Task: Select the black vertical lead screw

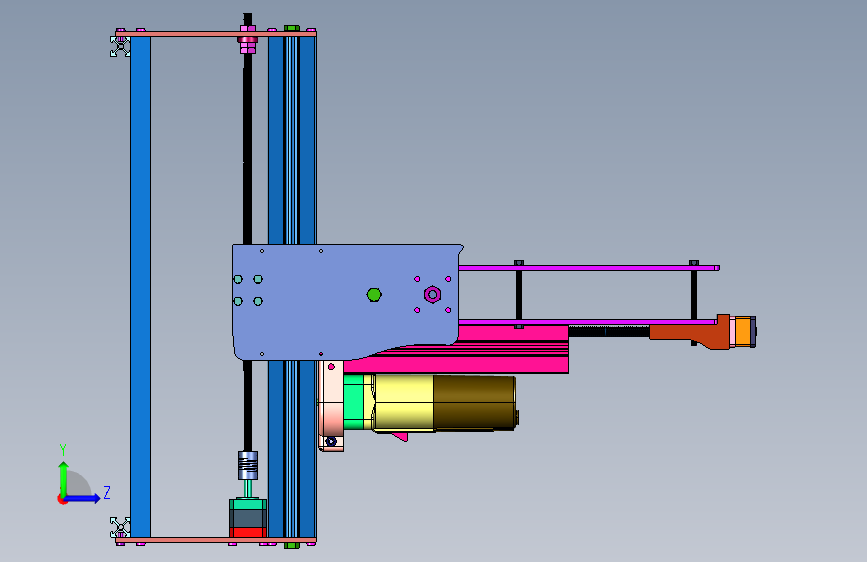Action: tap(247, 149)
